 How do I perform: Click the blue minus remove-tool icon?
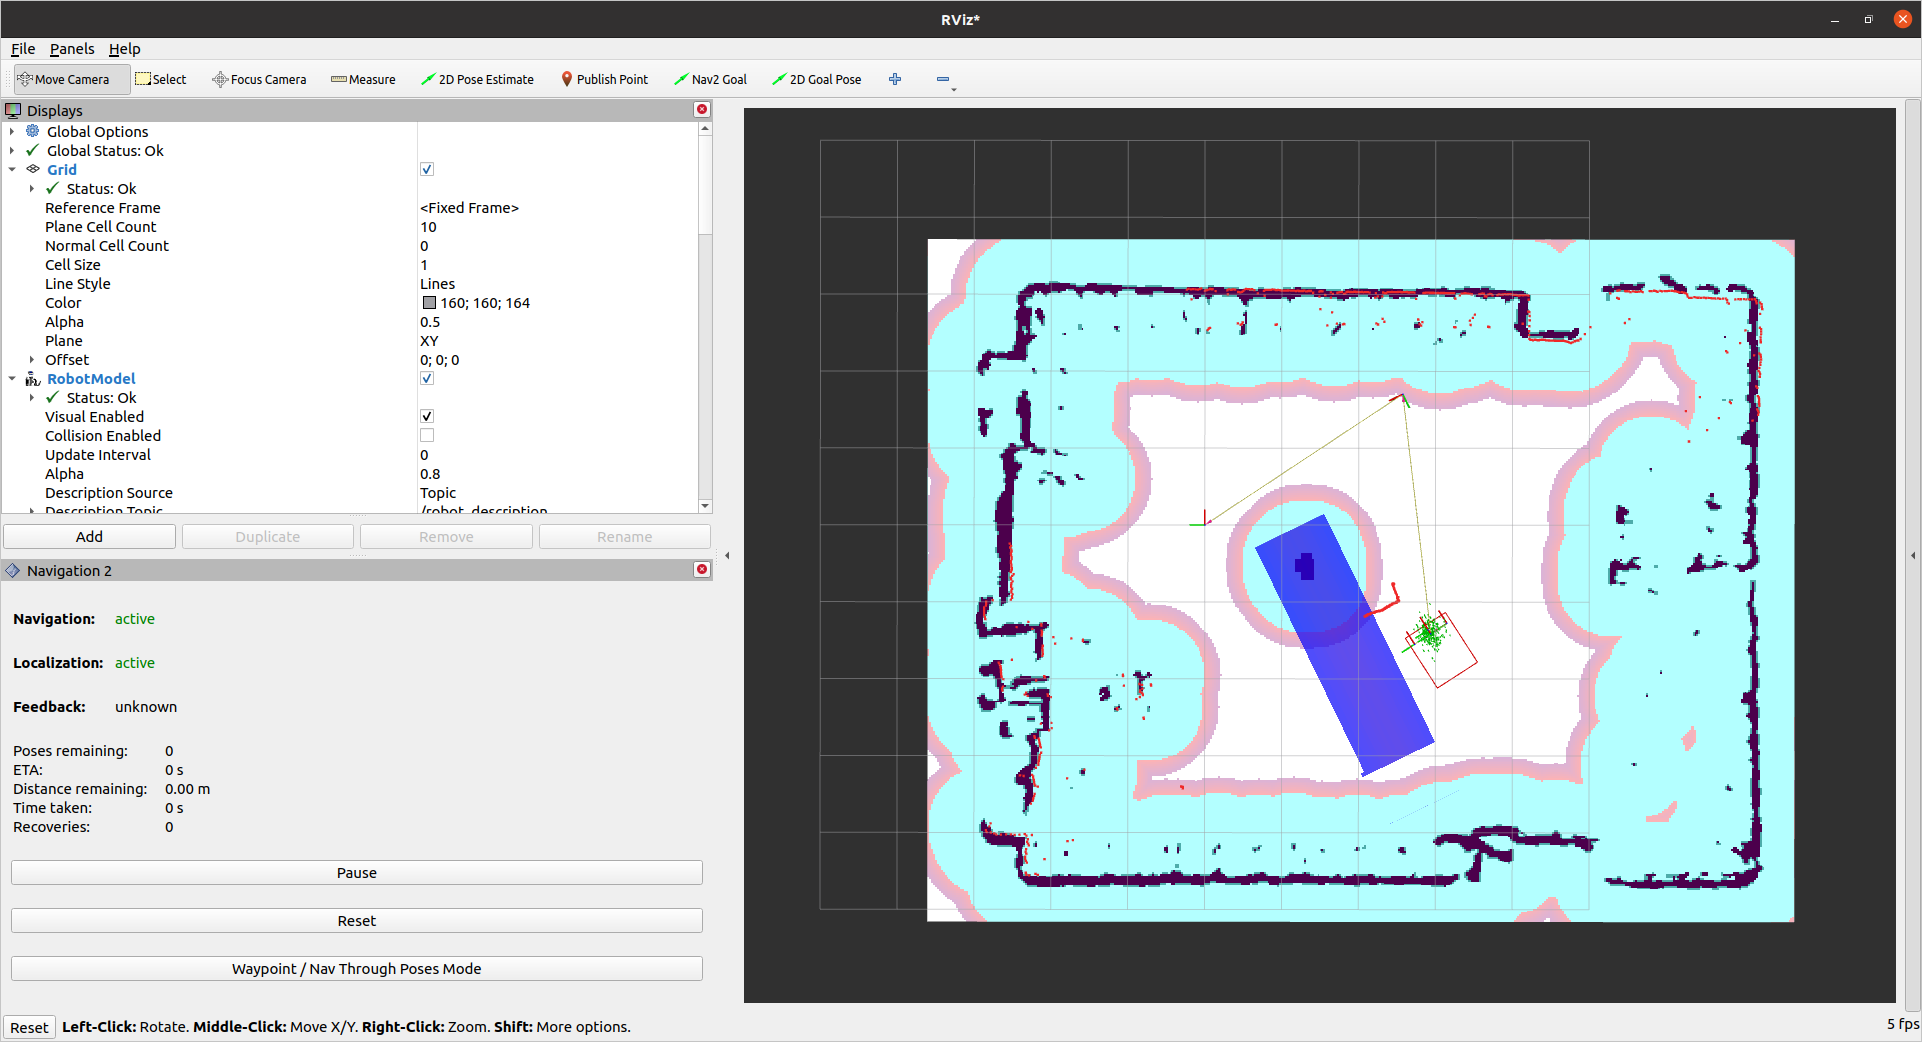[x=943, y=79]
